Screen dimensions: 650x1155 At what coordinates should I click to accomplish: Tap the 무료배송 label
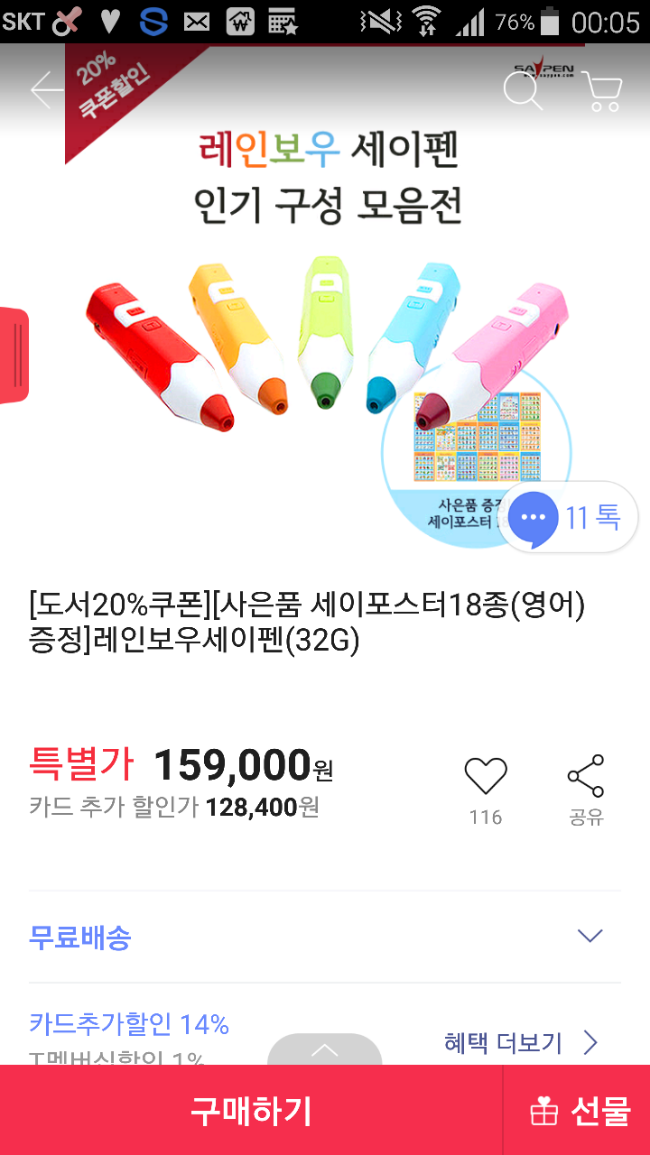(80, 937)
